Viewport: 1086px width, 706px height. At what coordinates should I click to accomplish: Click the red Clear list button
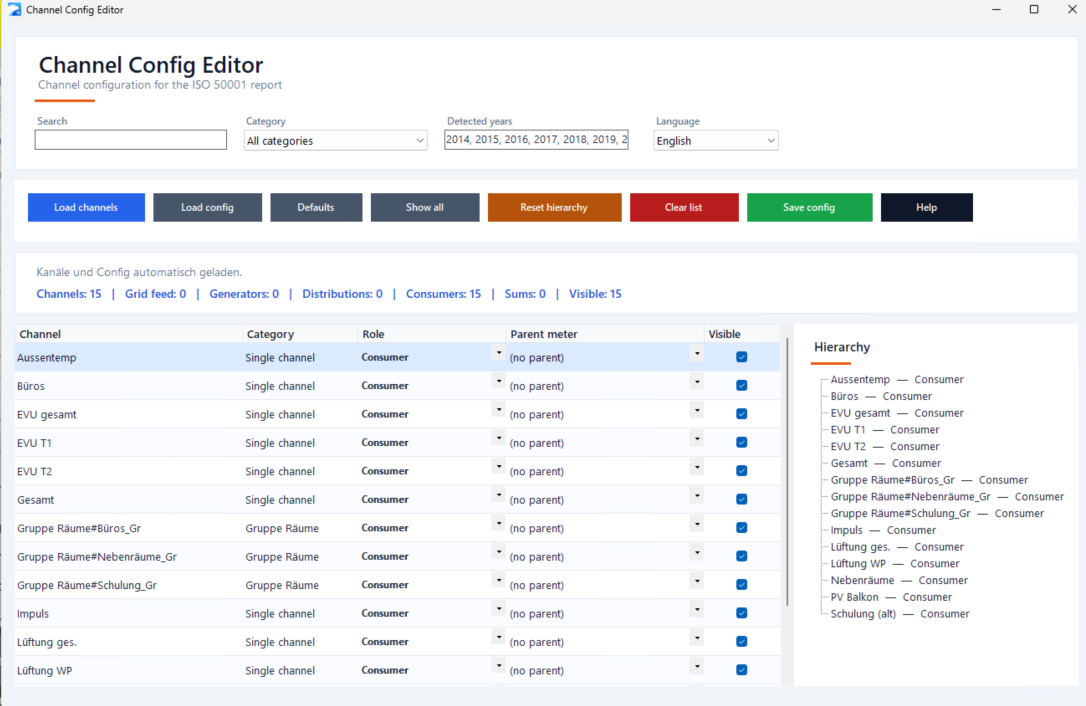pos(684,208)
